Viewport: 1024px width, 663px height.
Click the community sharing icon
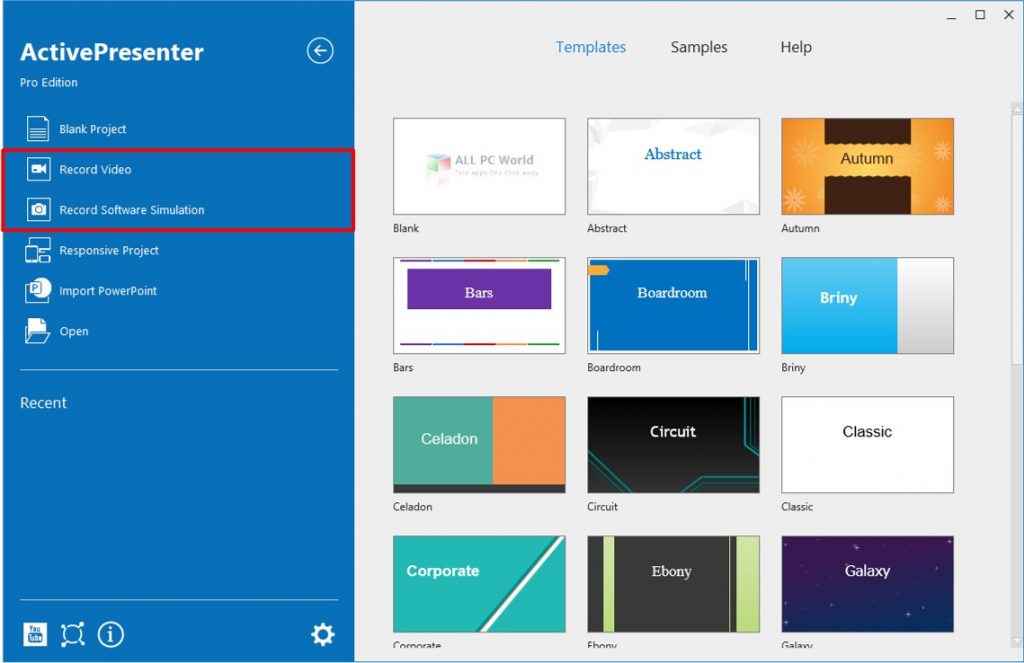pos(72,634)
